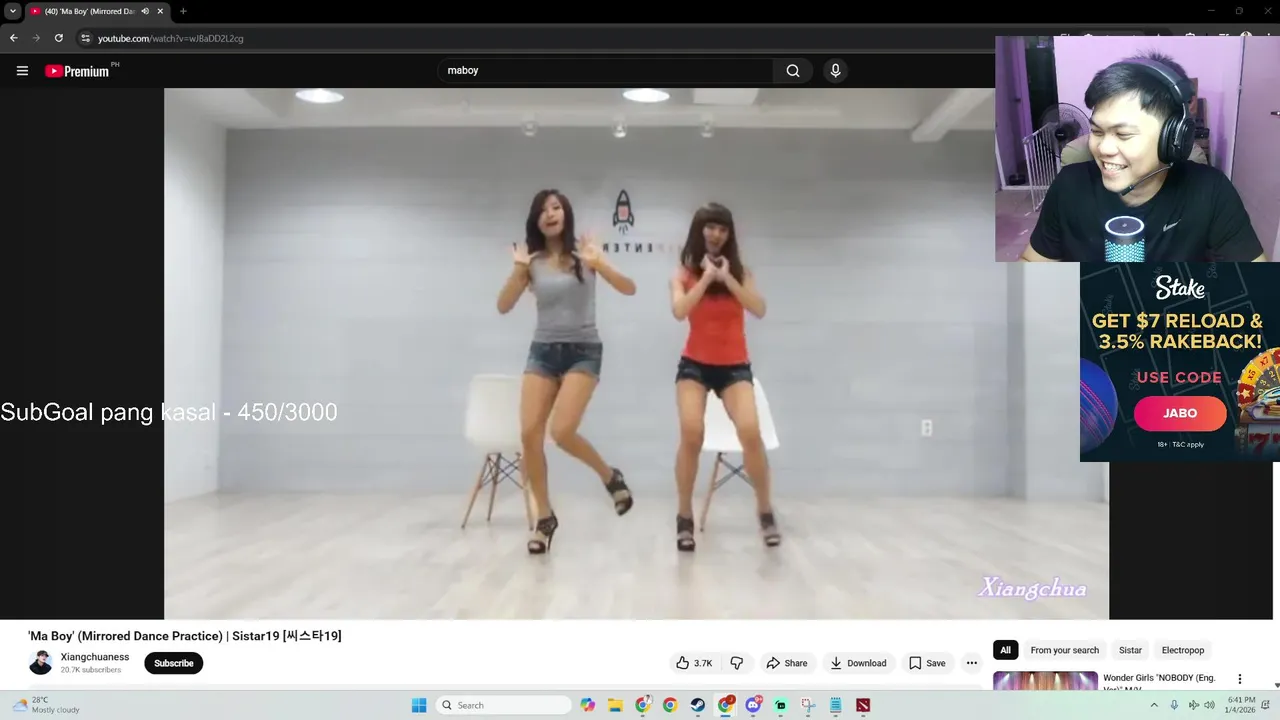Start voice search with the microphone icon
Viewport: 1280px width, 720px height.
(x=835, y=71)
